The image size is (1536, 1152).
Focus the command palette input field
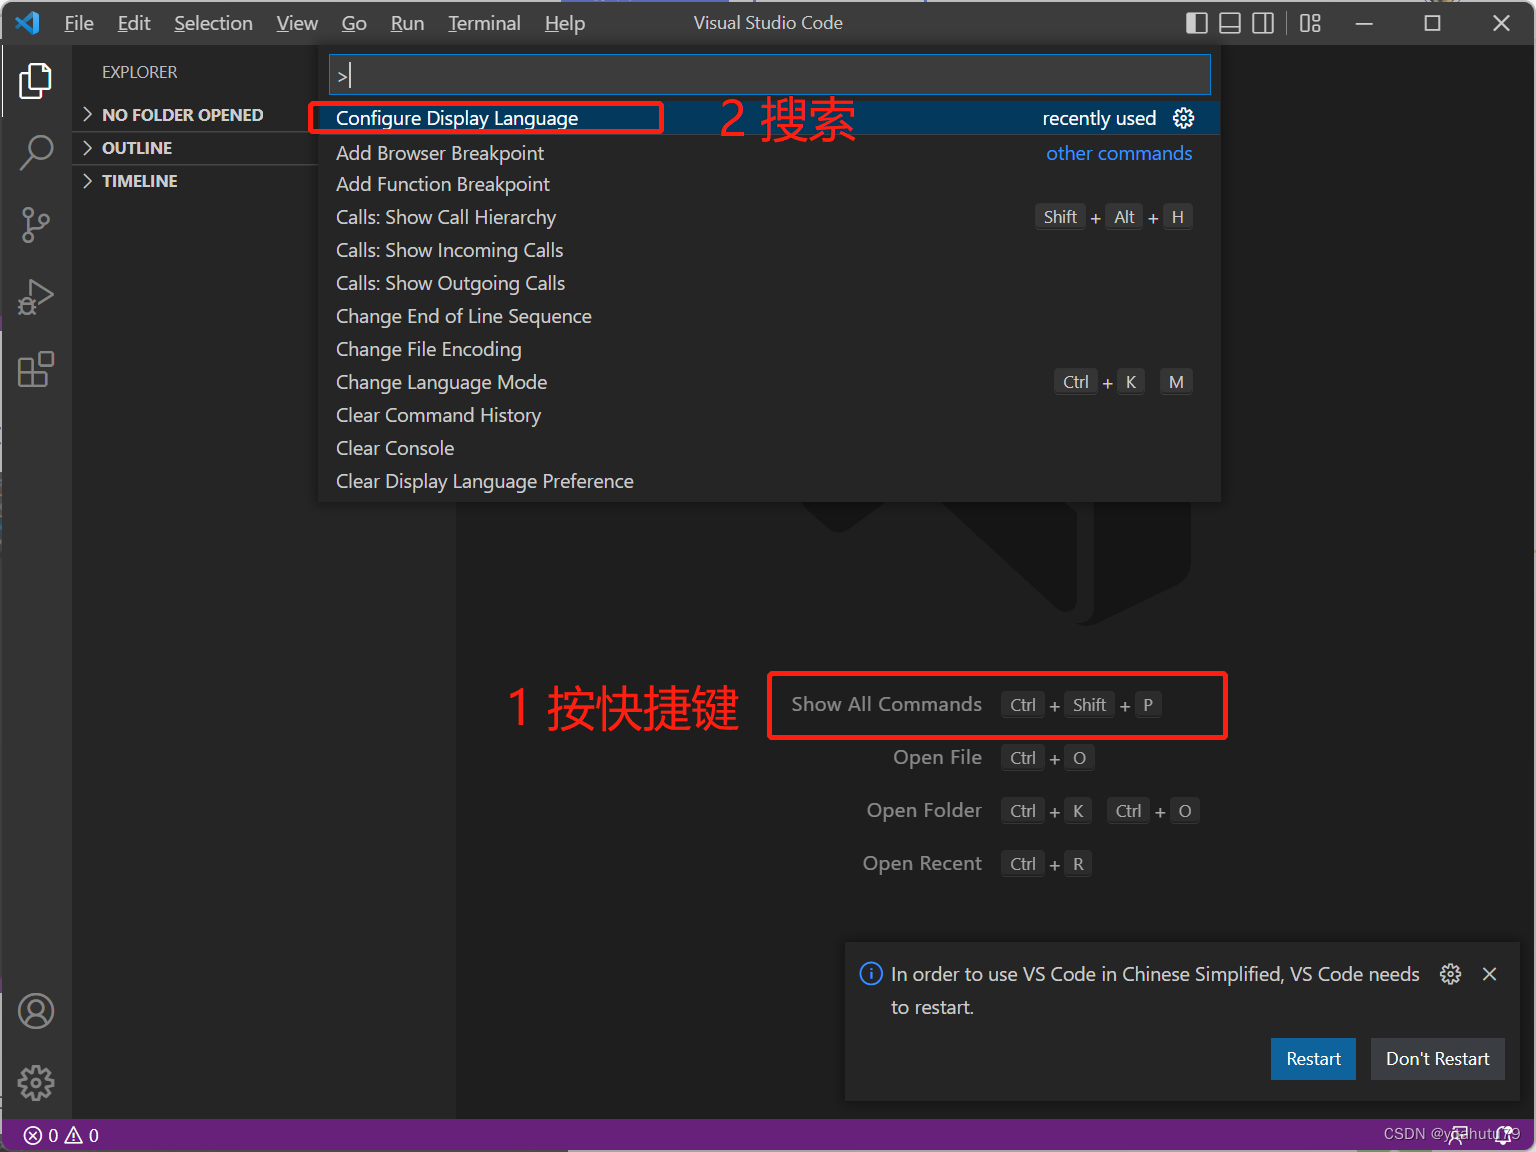[x=769, y=74]
